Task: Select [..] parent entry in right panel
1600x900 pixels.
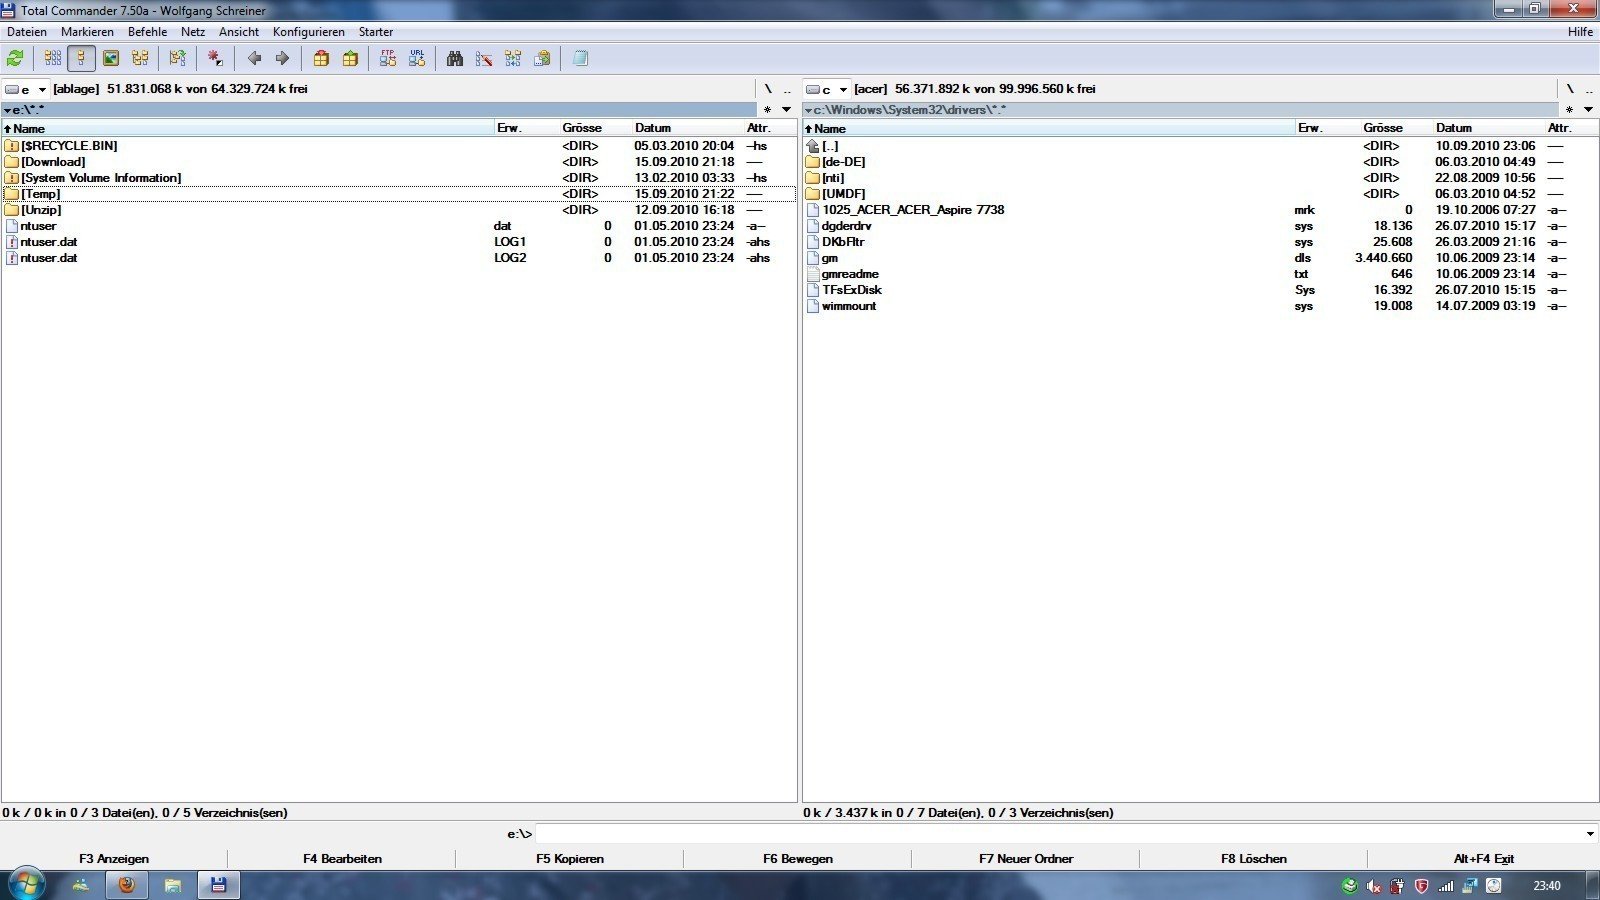Action: pyautogui.click(x=1200, y=146)
